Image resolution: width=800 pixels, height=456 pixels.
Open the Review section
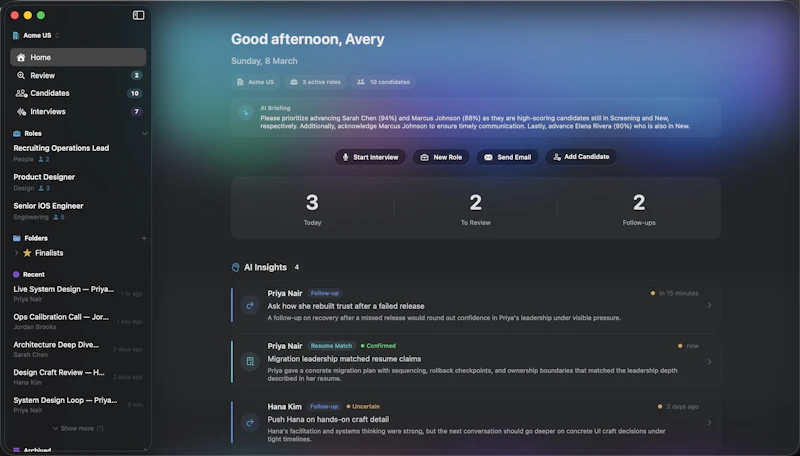pos(78,75)
